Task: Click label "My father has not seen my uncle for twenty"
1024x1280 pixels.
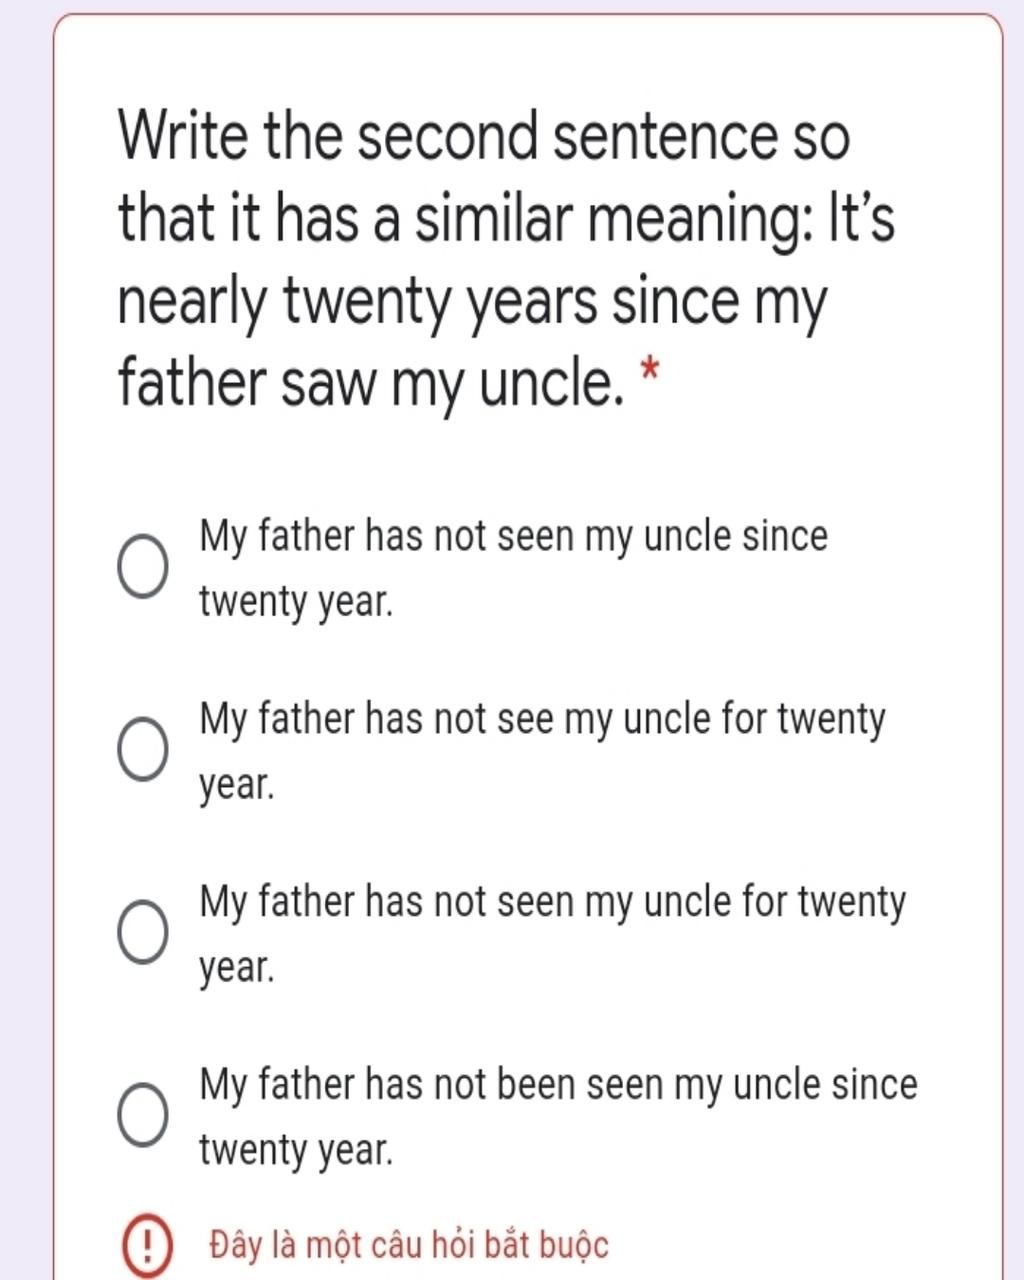Action: pos(552,903)
